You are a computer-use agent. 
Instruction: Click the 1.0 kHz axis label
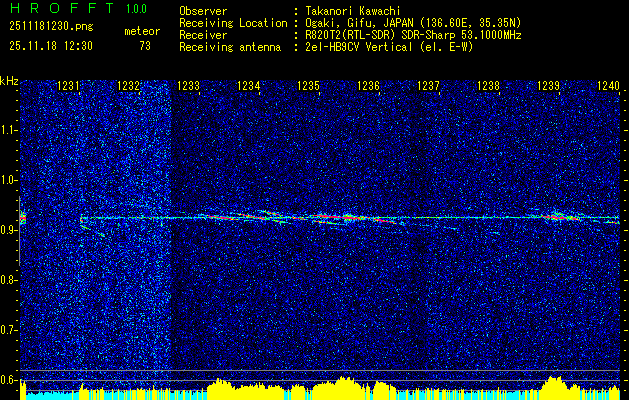(8, 180)
